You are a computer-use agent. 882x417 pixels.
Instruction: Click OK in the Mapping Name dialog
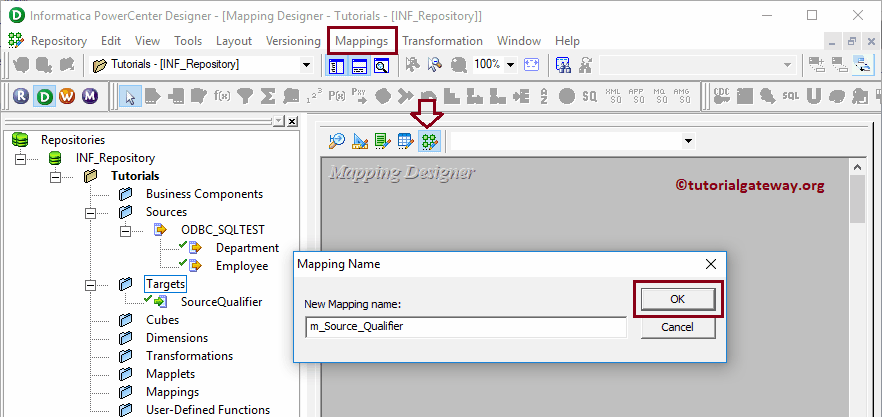point(678,299)
